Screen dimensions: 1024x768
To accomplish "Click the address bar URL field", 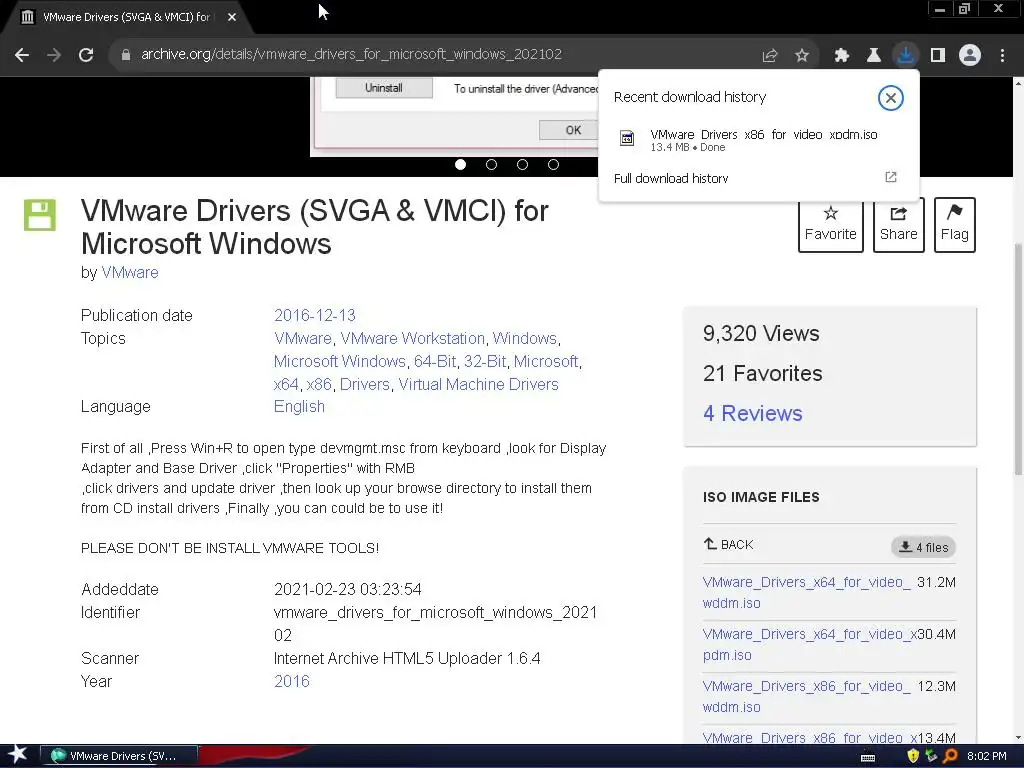I will point(351,55).
